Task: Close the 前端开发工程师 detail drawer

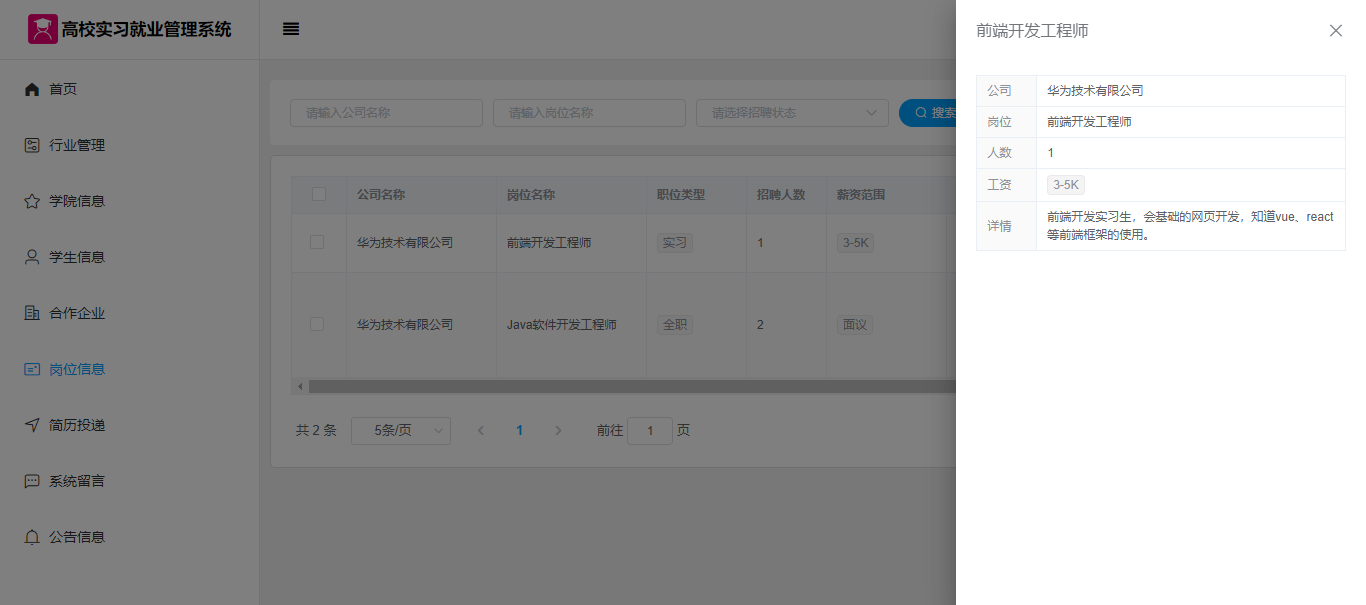Action: 1335,31
